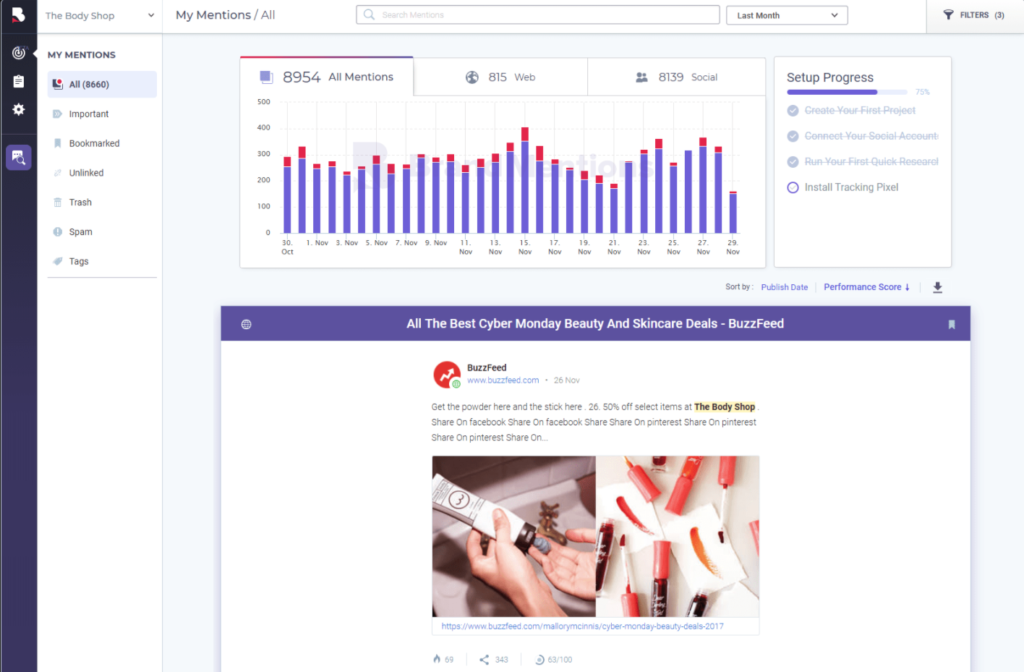Toggle Create Your First Project checkmark
The height and width of the screenshot is (672, 1024).
(793, 110)
